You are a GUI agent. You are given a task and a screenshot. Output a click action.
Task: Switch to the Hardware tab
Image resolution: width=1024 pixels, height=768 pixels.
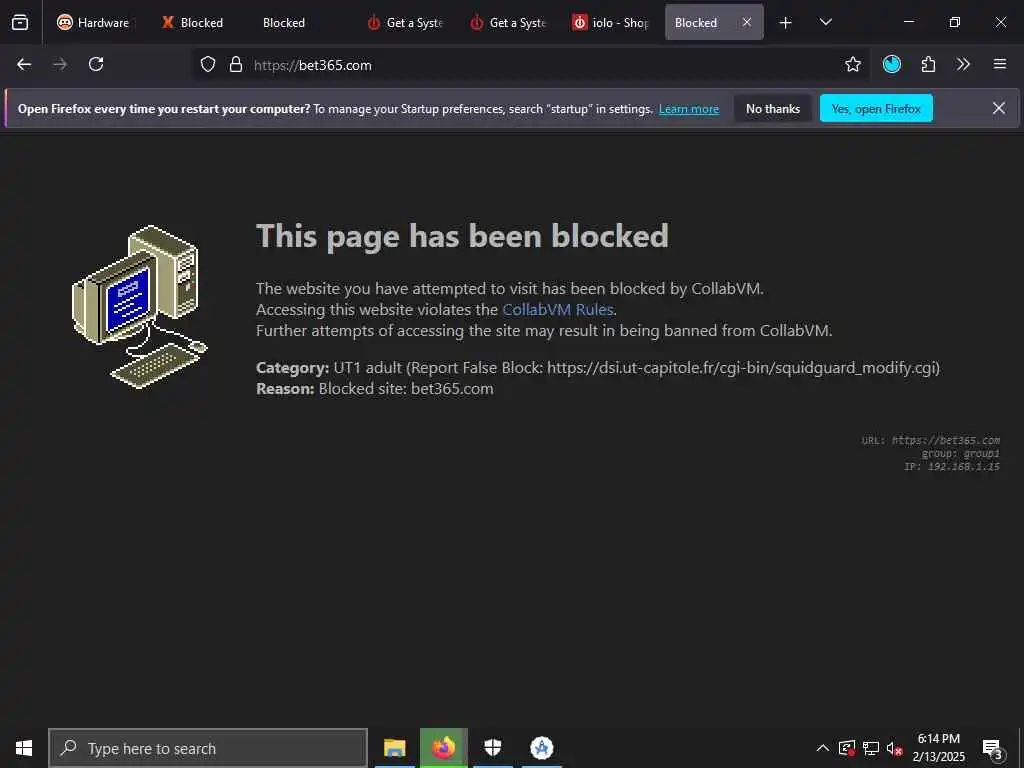93,22
